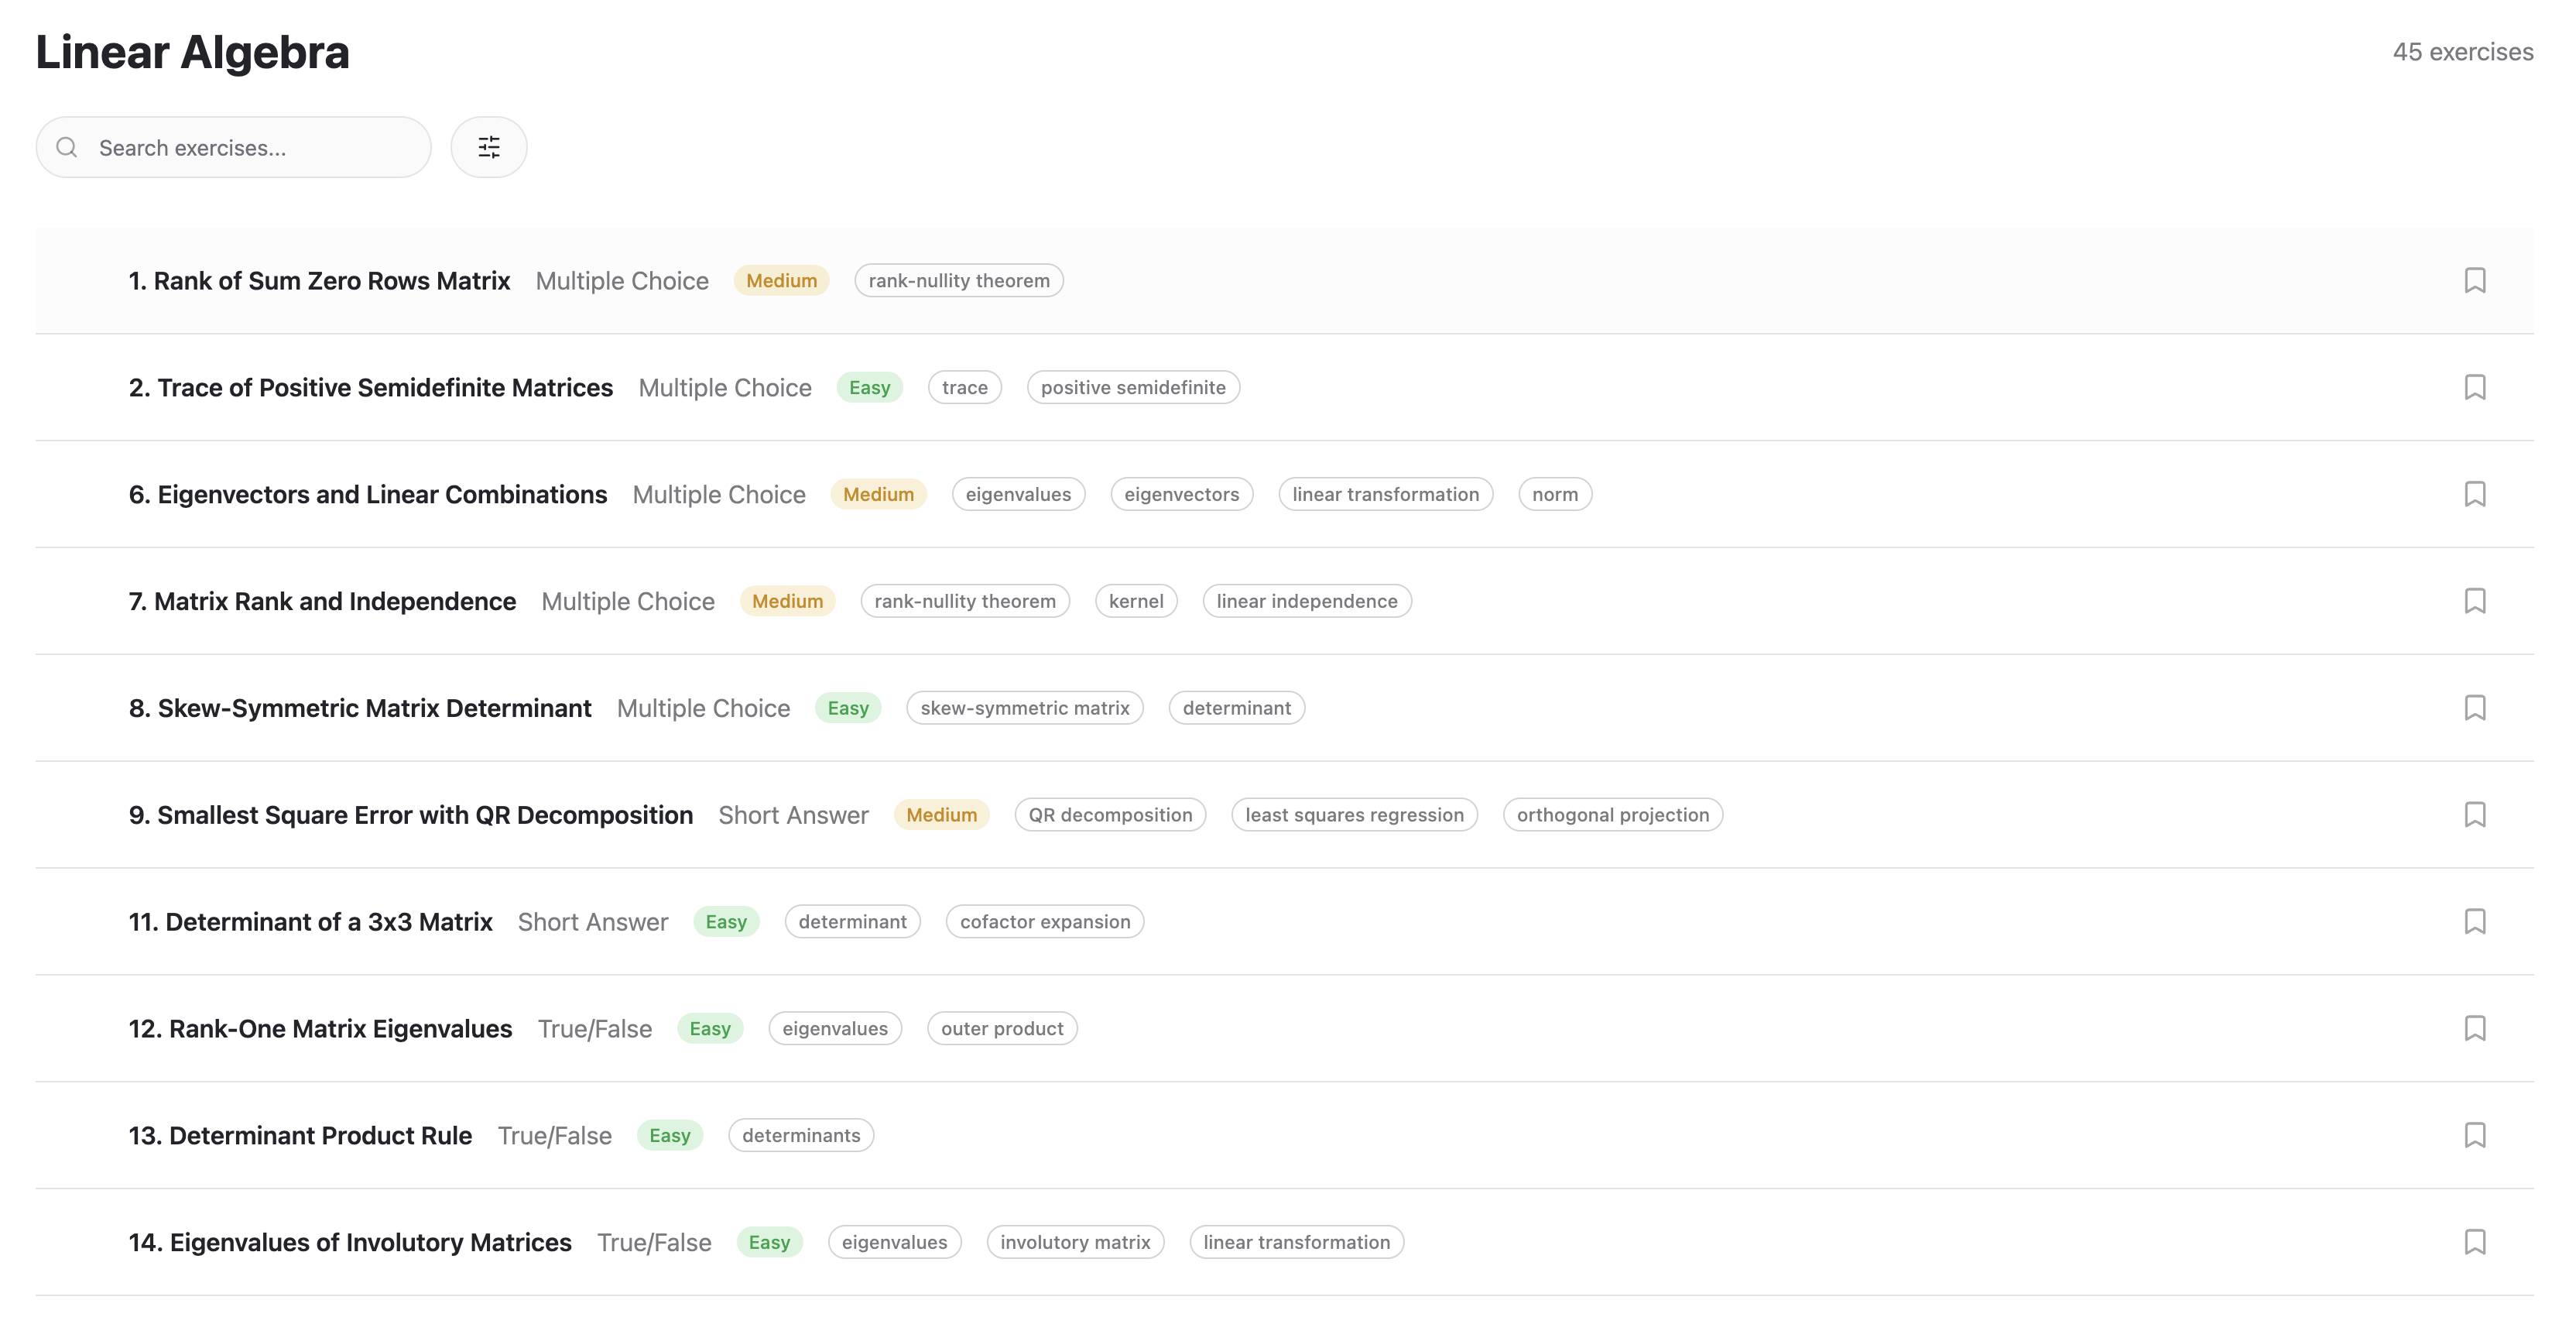
Task: Select the orthogonal projection tag
Action: [x=1613, y=816]
